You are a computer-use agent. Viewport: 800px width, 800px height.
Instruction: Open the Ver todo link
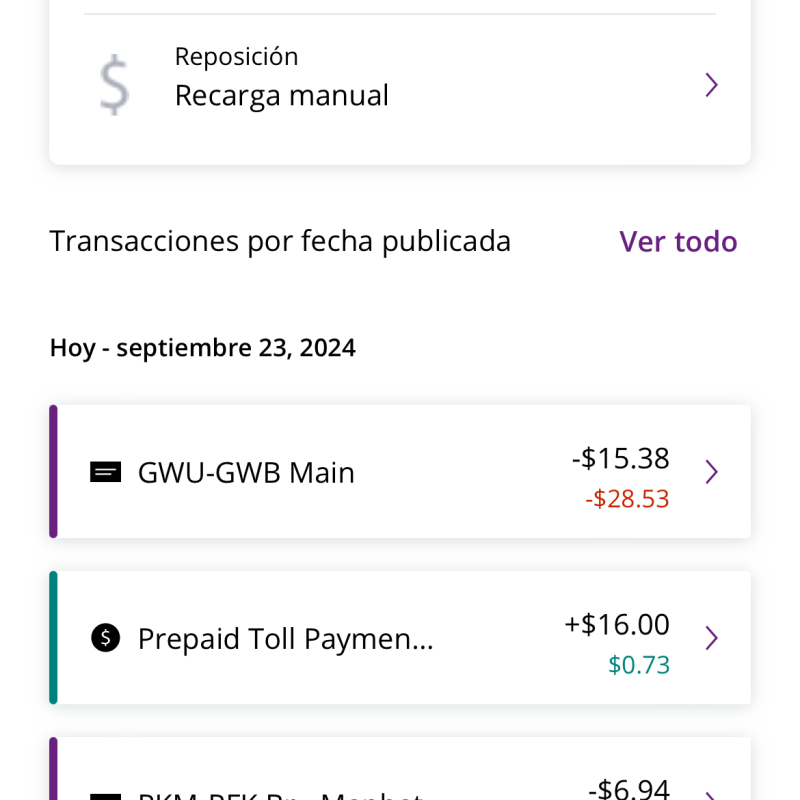[678, 241]
